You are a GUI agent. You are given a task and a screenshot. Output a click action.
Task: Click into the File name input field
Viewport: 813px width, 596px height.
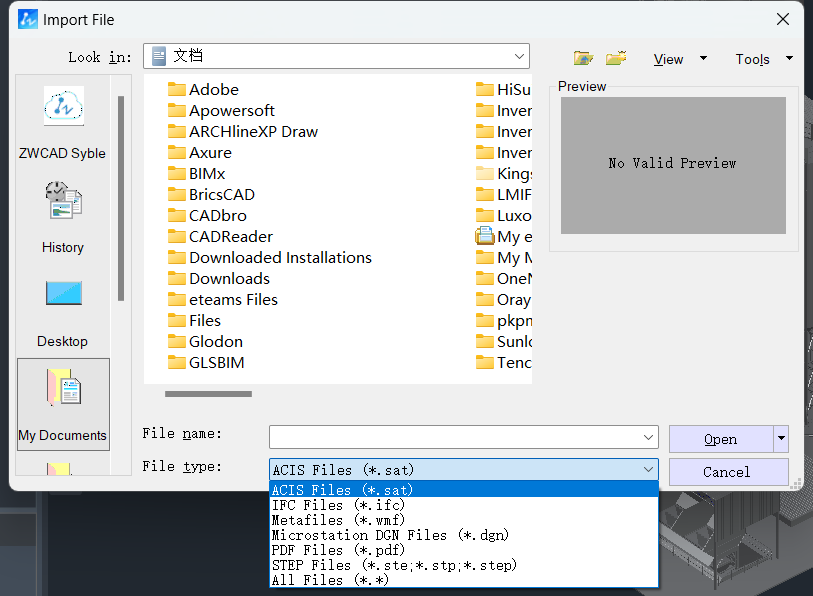[455, 438]
